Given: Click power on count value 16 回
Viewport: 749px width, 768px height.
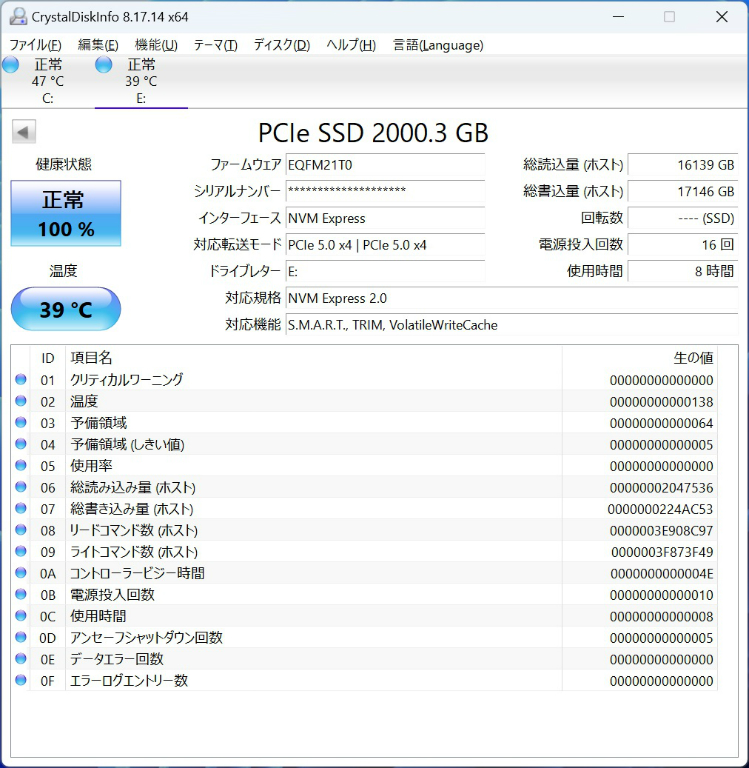Looking at the screenshot, I should click(683, 244).
